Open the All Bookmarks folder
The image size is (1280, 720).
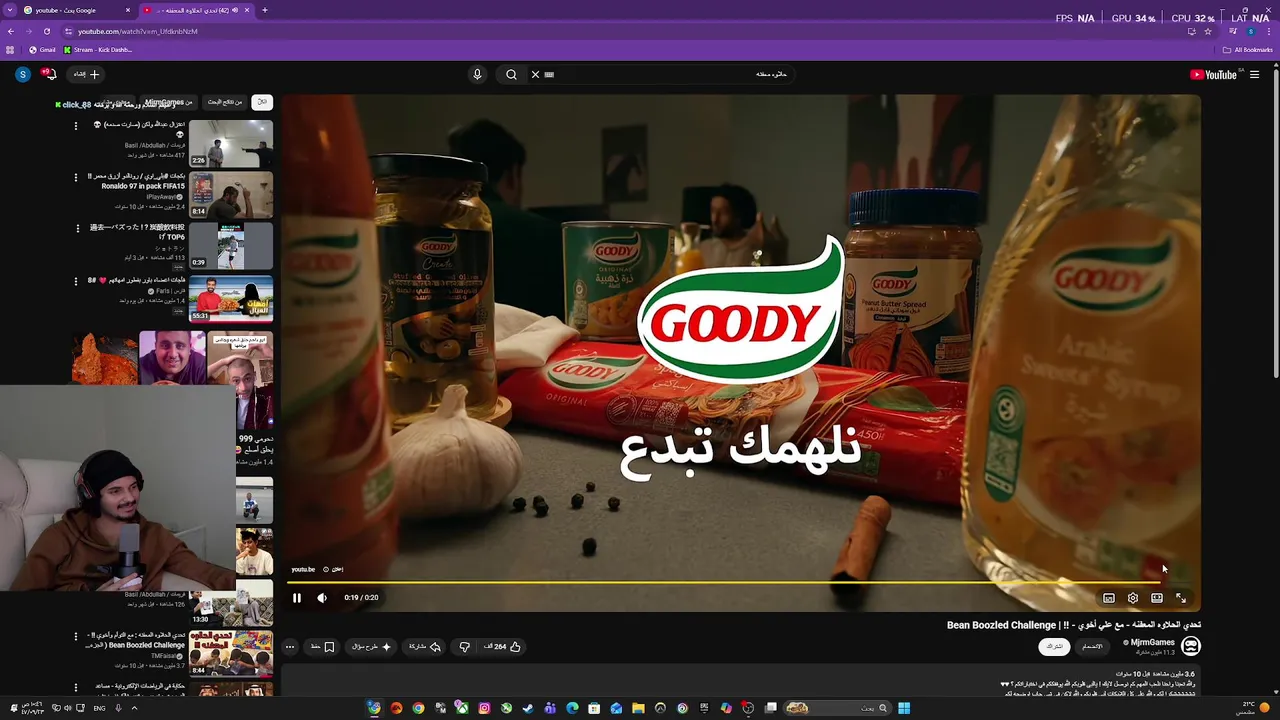[1248, 50]
